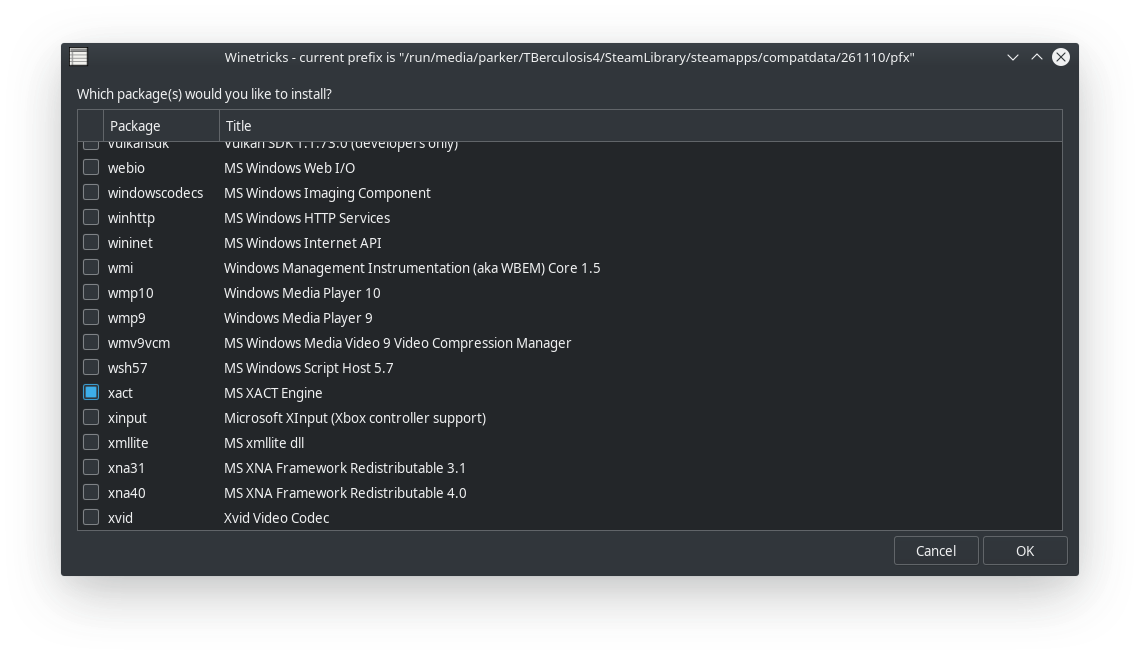This screenshot has height=655, width=1140.
Task: Uncheck the xact package checkbox
Action: [91, 393]
